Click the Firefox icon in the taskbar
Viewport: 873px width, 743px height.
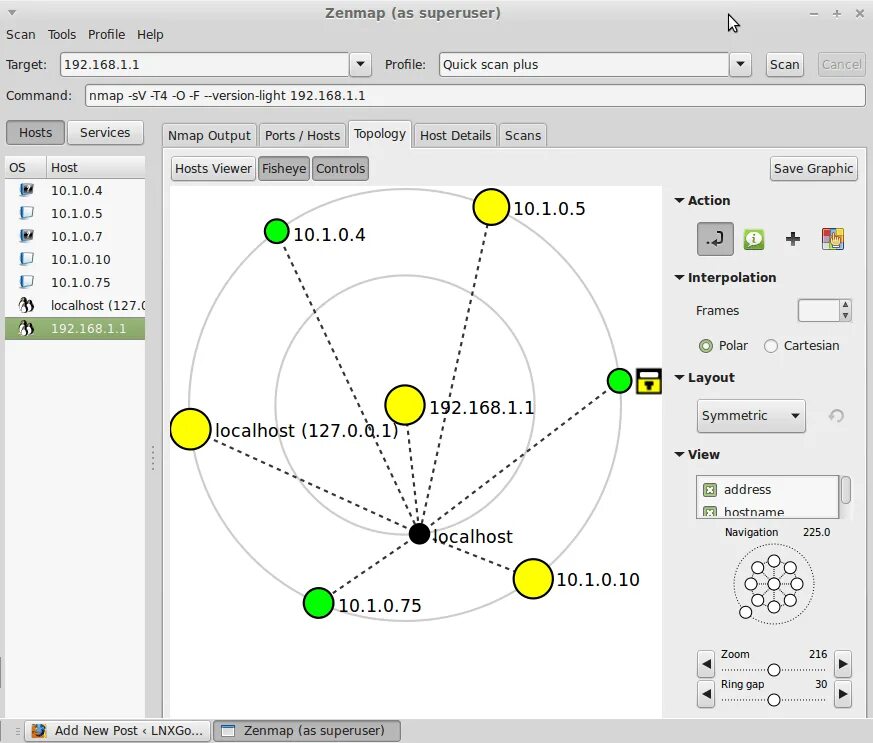click(38, 731)
